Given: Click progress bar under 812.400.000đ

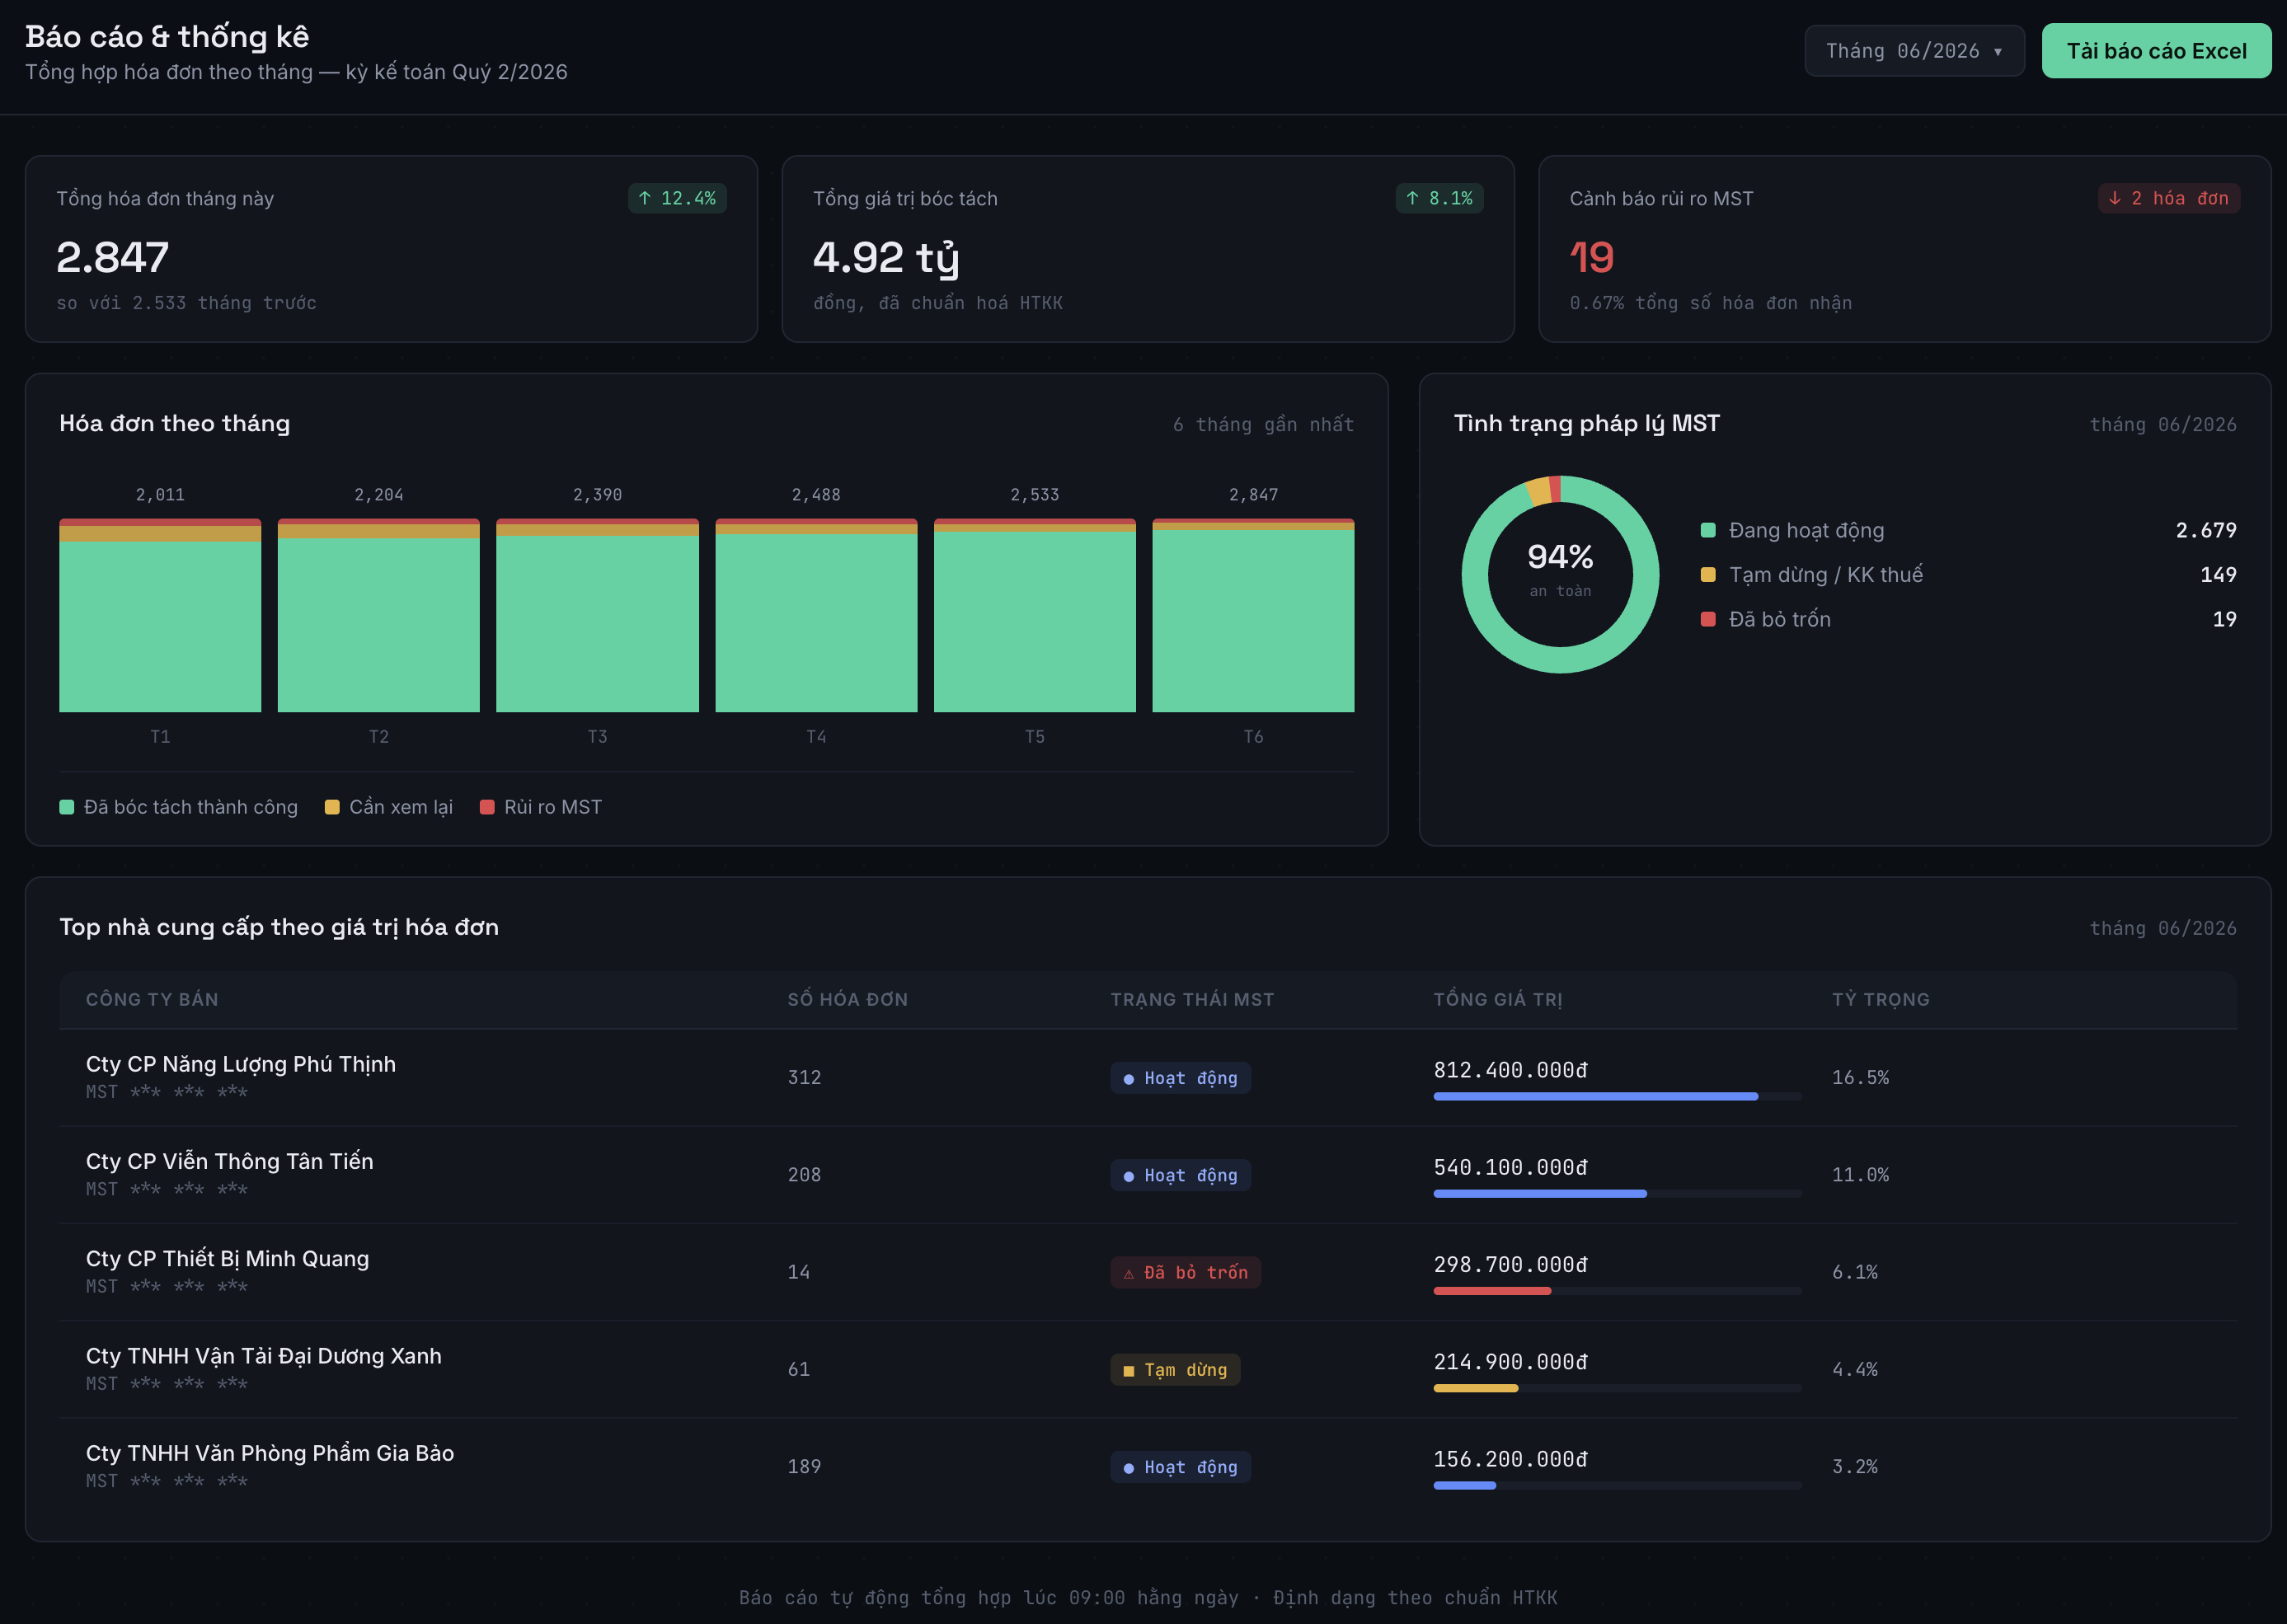Looking at the screenshot, I should [x=1617, y=1097].
